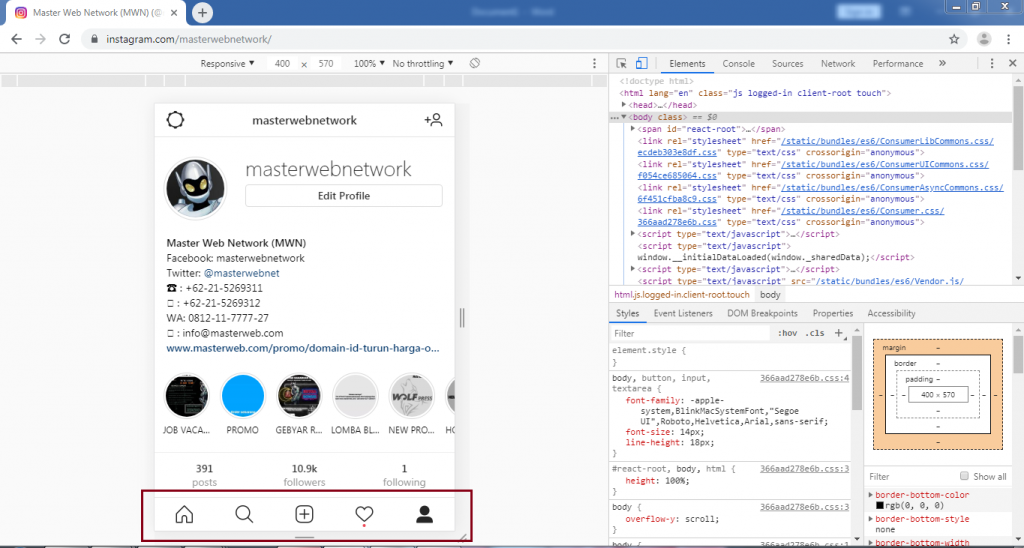Expand border-bottom-color computed property
The height and width of the screenshot is (548, 1024).
coord(871,495)
